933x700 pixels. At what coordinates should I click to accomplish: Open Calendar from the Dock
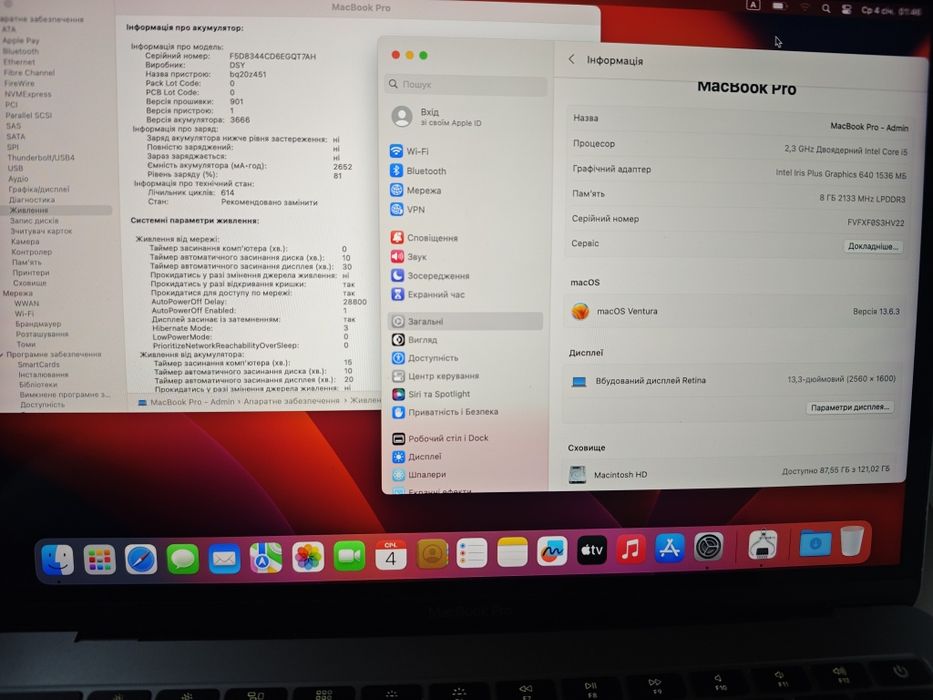391,555
